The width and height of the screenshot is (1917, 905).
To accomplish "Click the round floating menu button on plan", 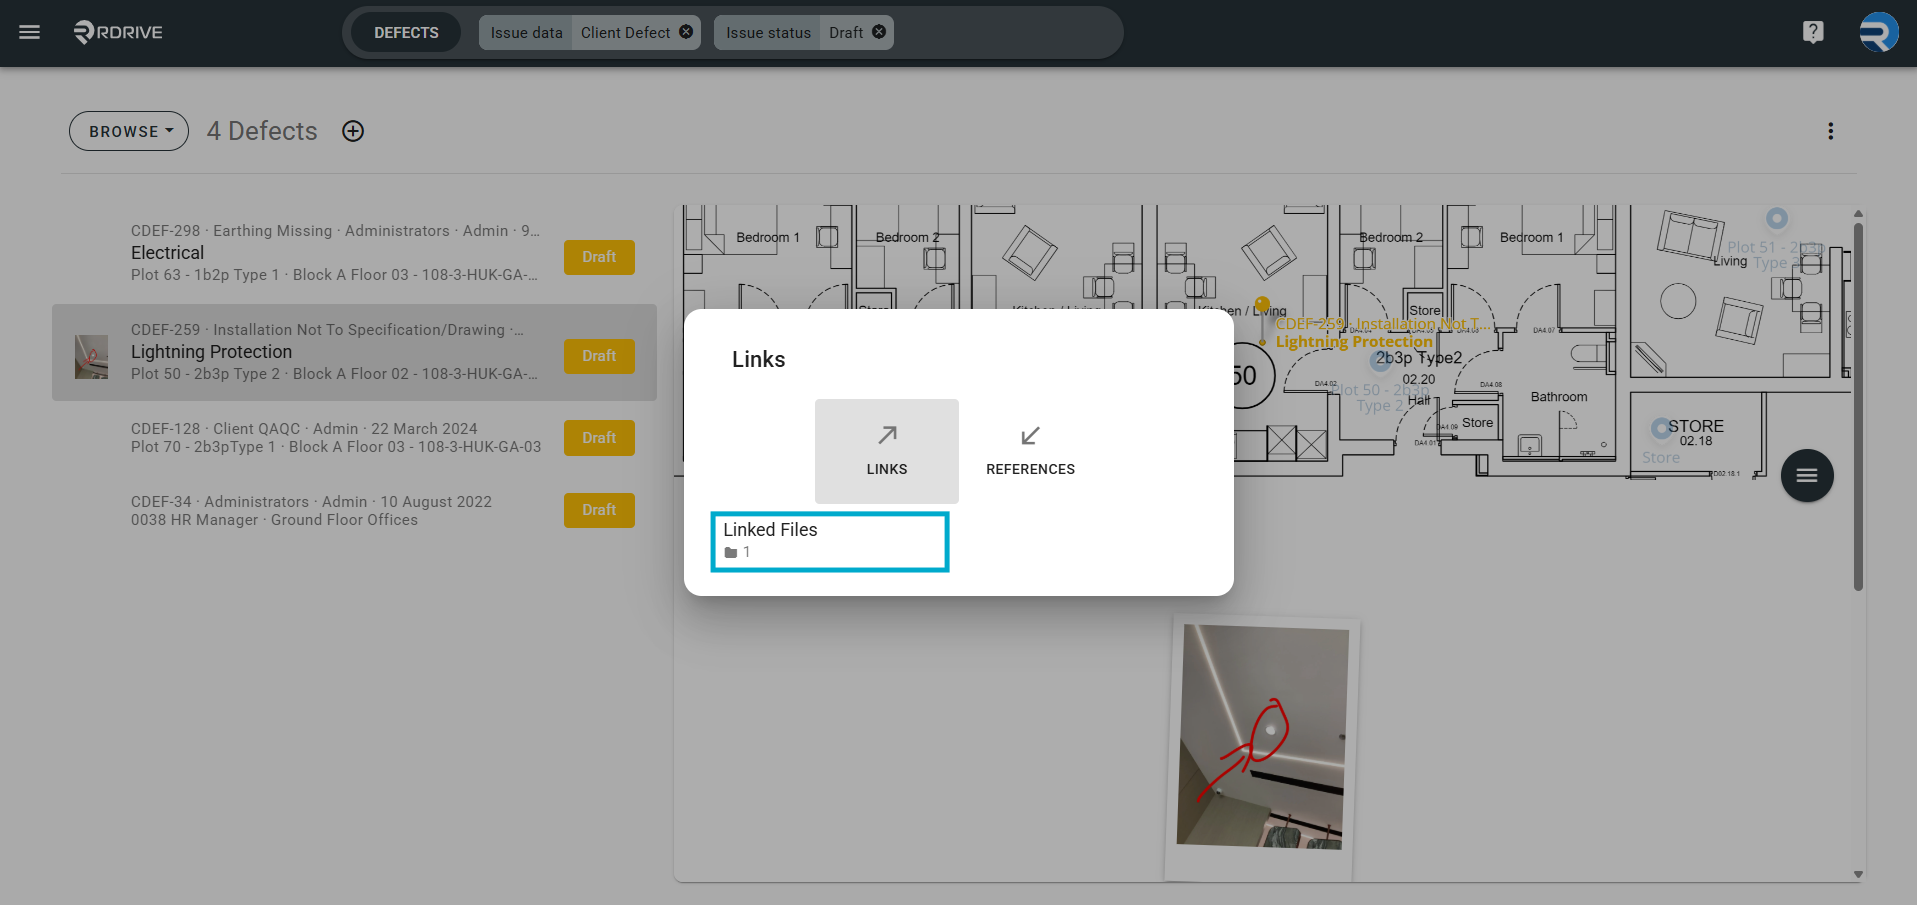I will (1807, 476).
